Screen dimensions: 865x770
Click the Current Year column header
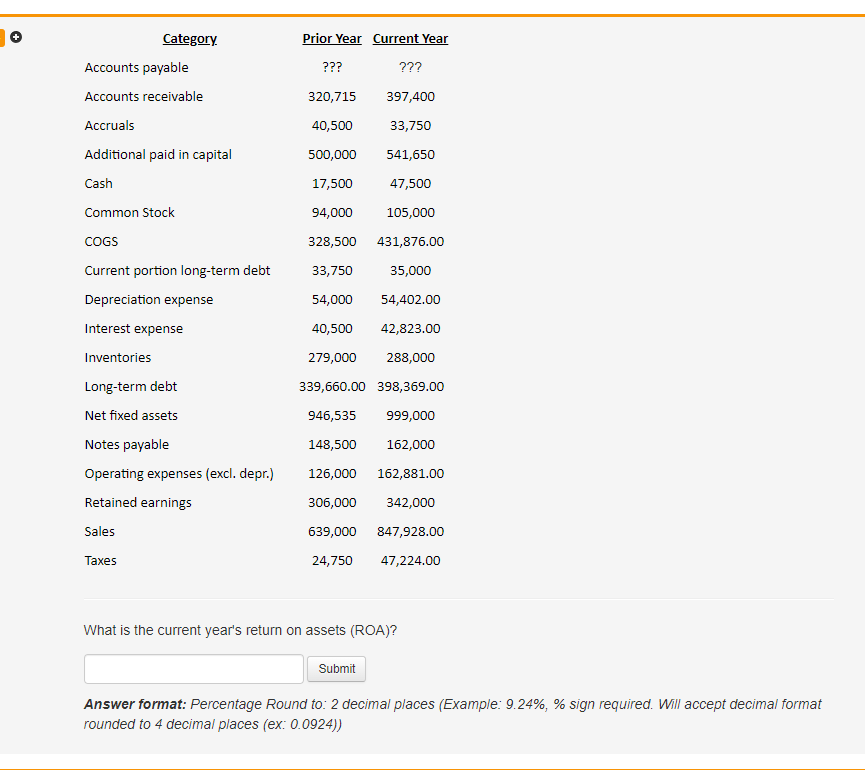point(410,38)
